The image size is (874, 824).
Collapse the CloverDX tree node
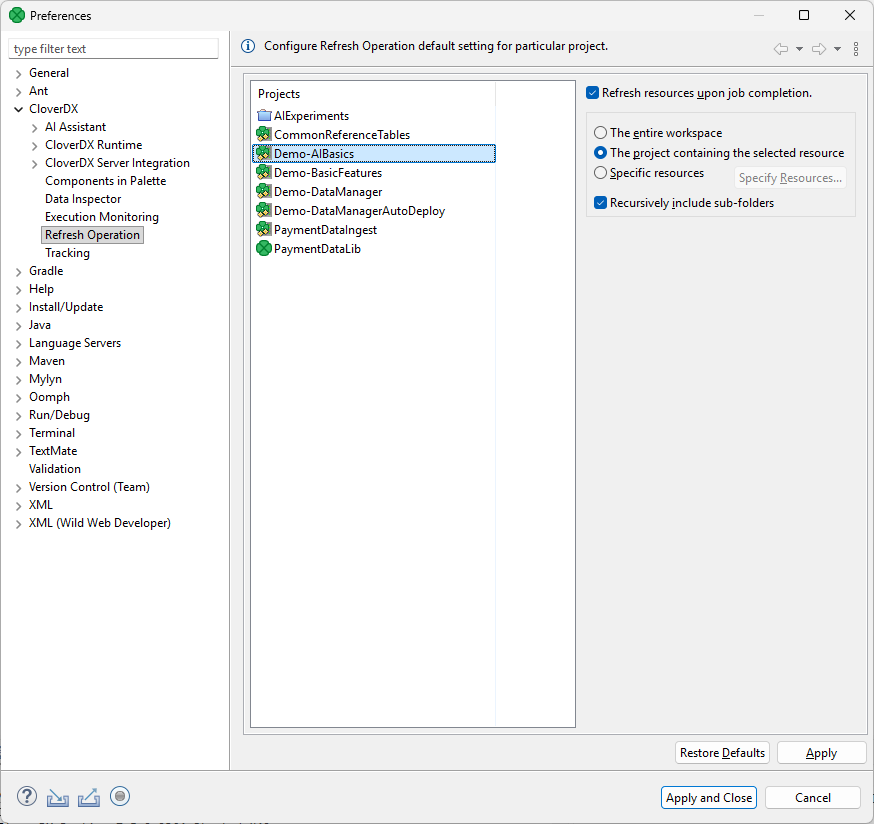[18, 109]
